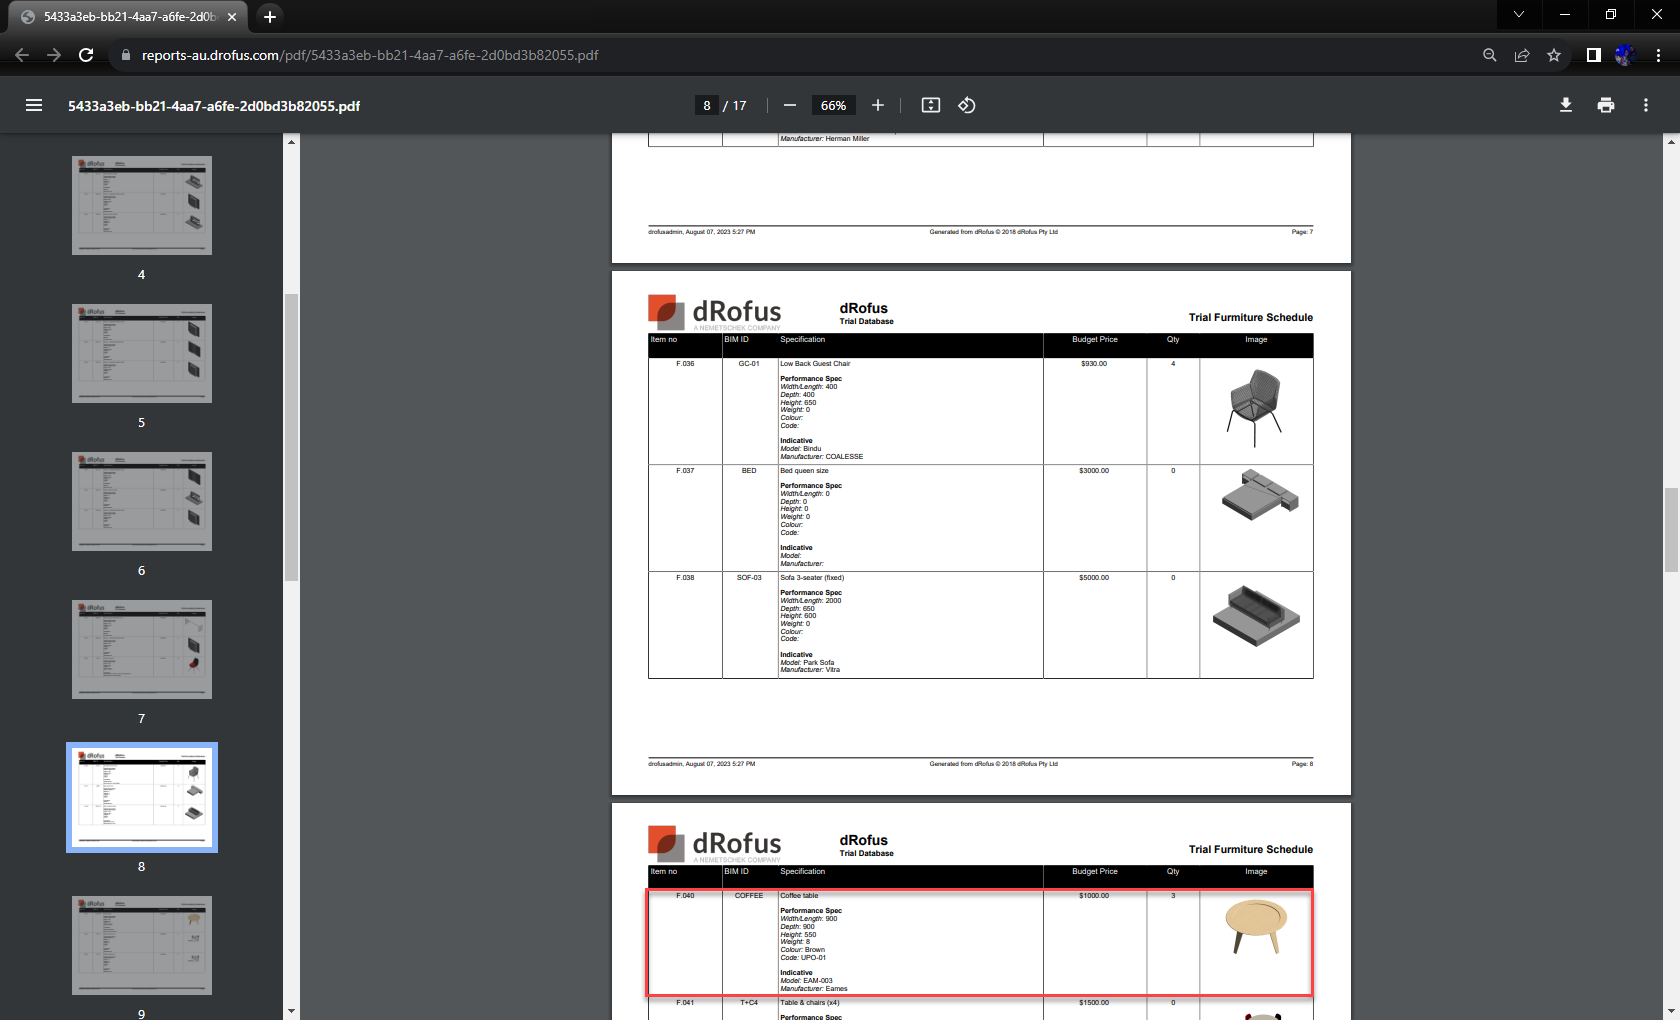Jump to page 7 thumbnail
This screenshot has width=1680, height=1020.
[x=142, y=650]
